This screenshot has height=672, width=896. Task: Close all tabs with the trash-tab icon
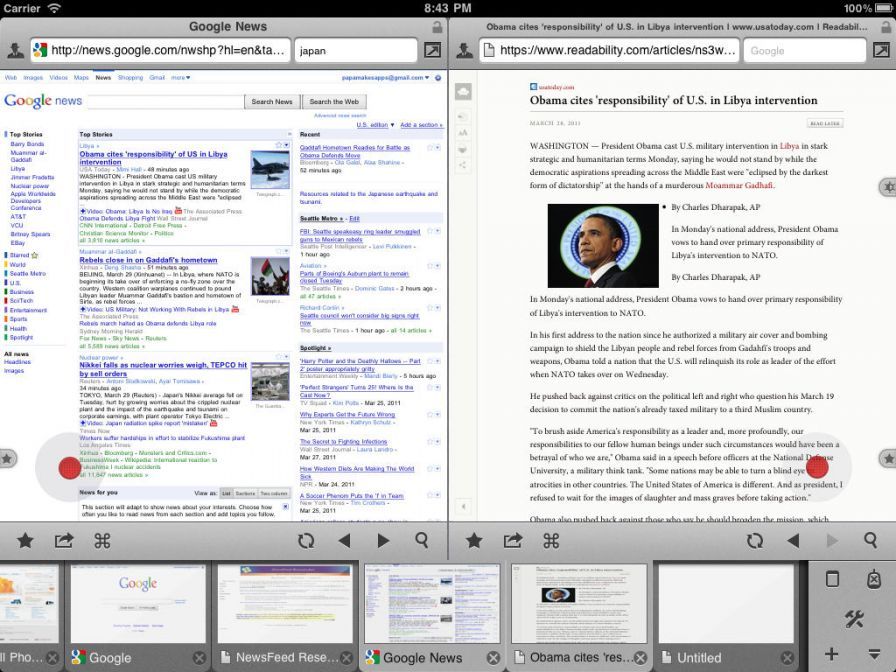[875, 578]
